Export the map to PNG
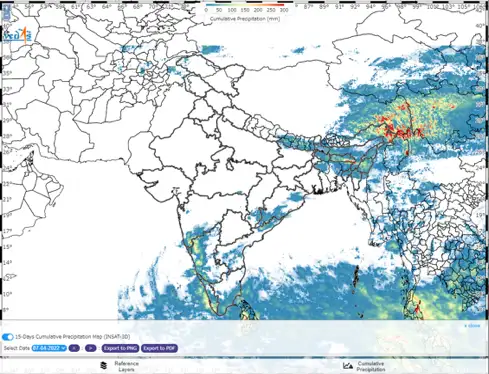 click(120, 348)
